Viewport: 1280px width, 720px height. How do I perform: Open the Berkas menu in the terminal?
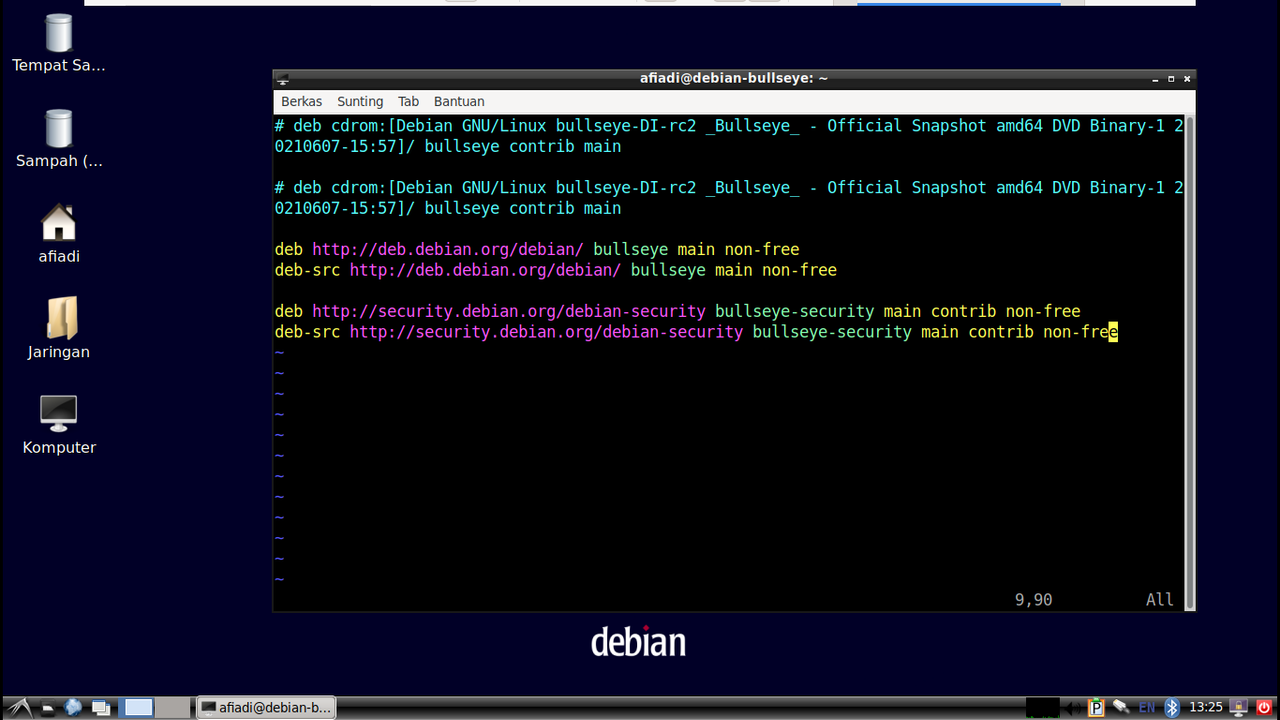pos(301,101)
